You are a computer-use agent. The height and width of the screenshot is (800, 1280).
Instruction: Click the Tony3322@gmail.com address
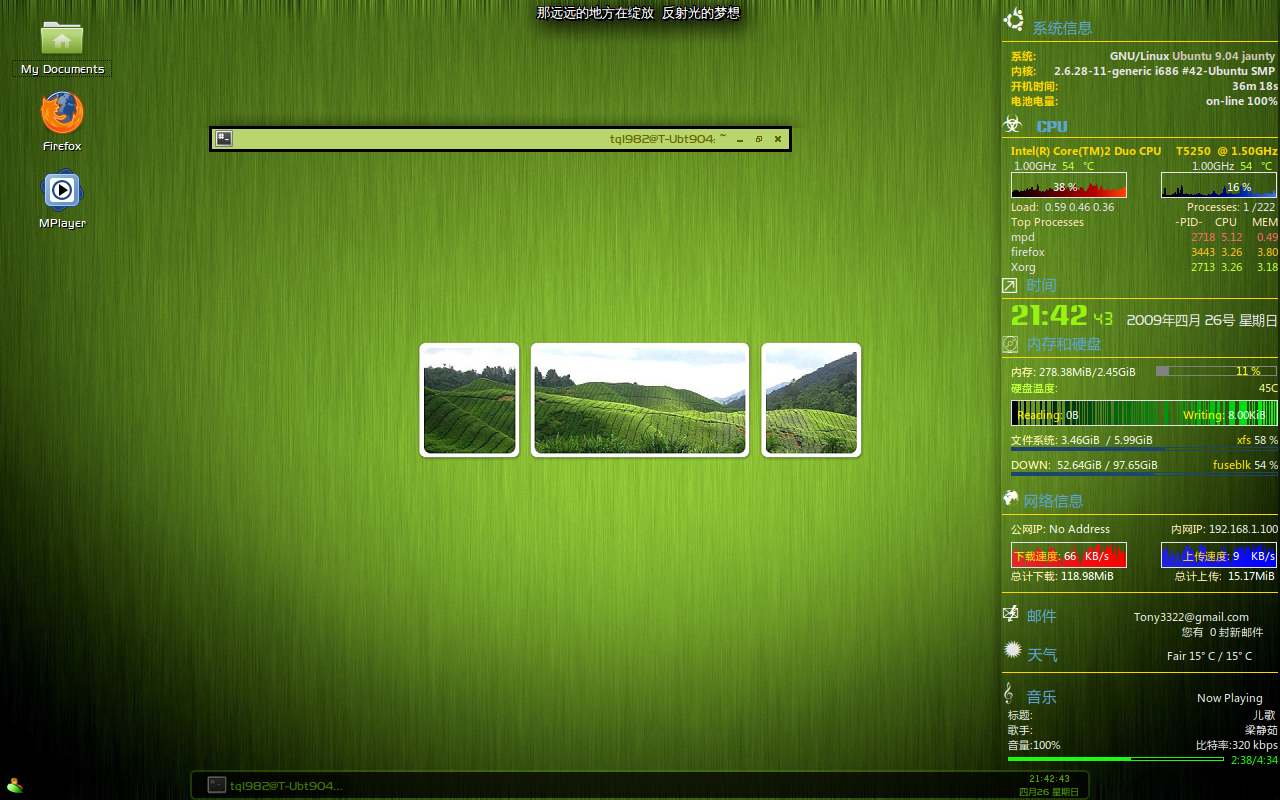1191,617
